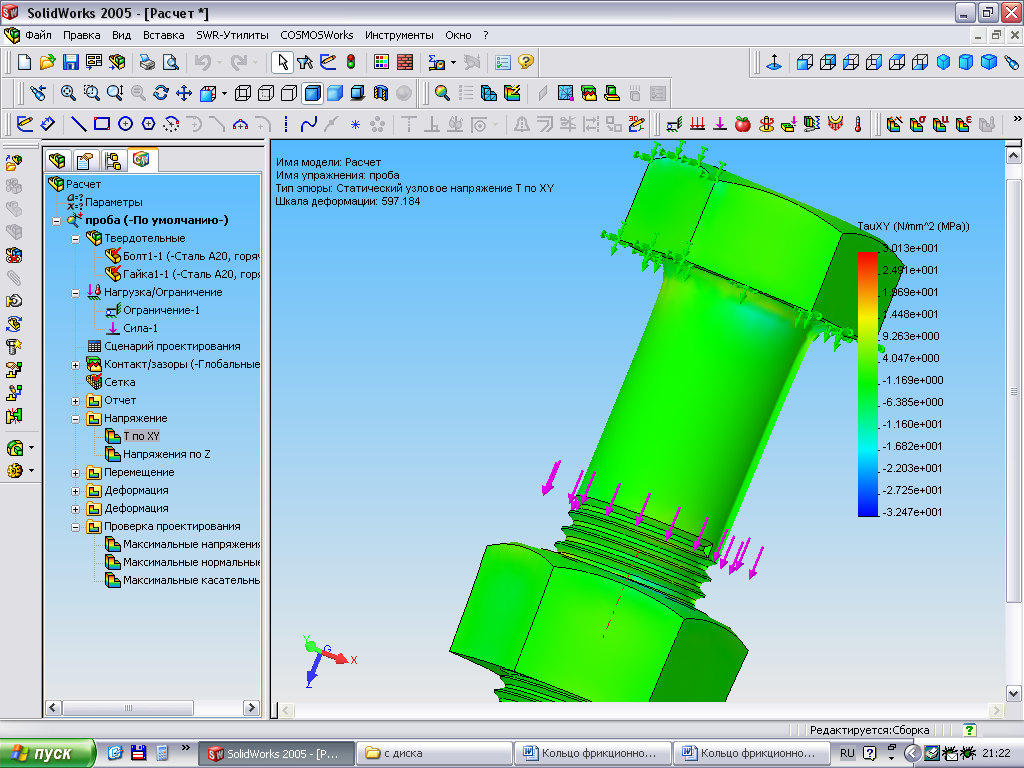Open the Инструменты menu
The width and height of the screenshot is (1024, 768).
click(x=399, y=35)
